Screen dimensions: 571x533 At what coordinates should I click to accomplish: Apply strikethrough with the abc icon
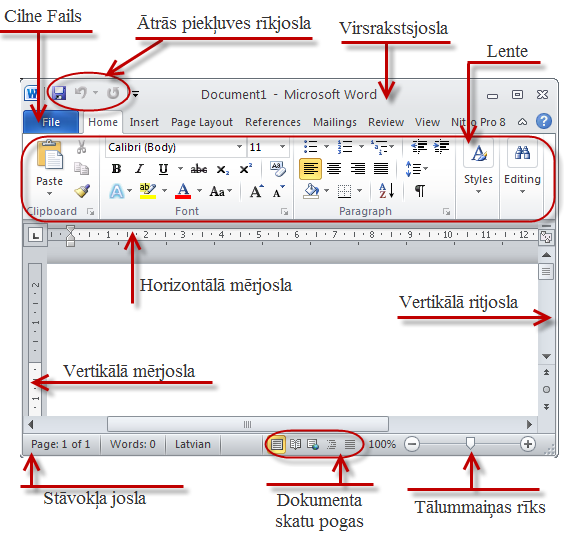pos(199,169)
